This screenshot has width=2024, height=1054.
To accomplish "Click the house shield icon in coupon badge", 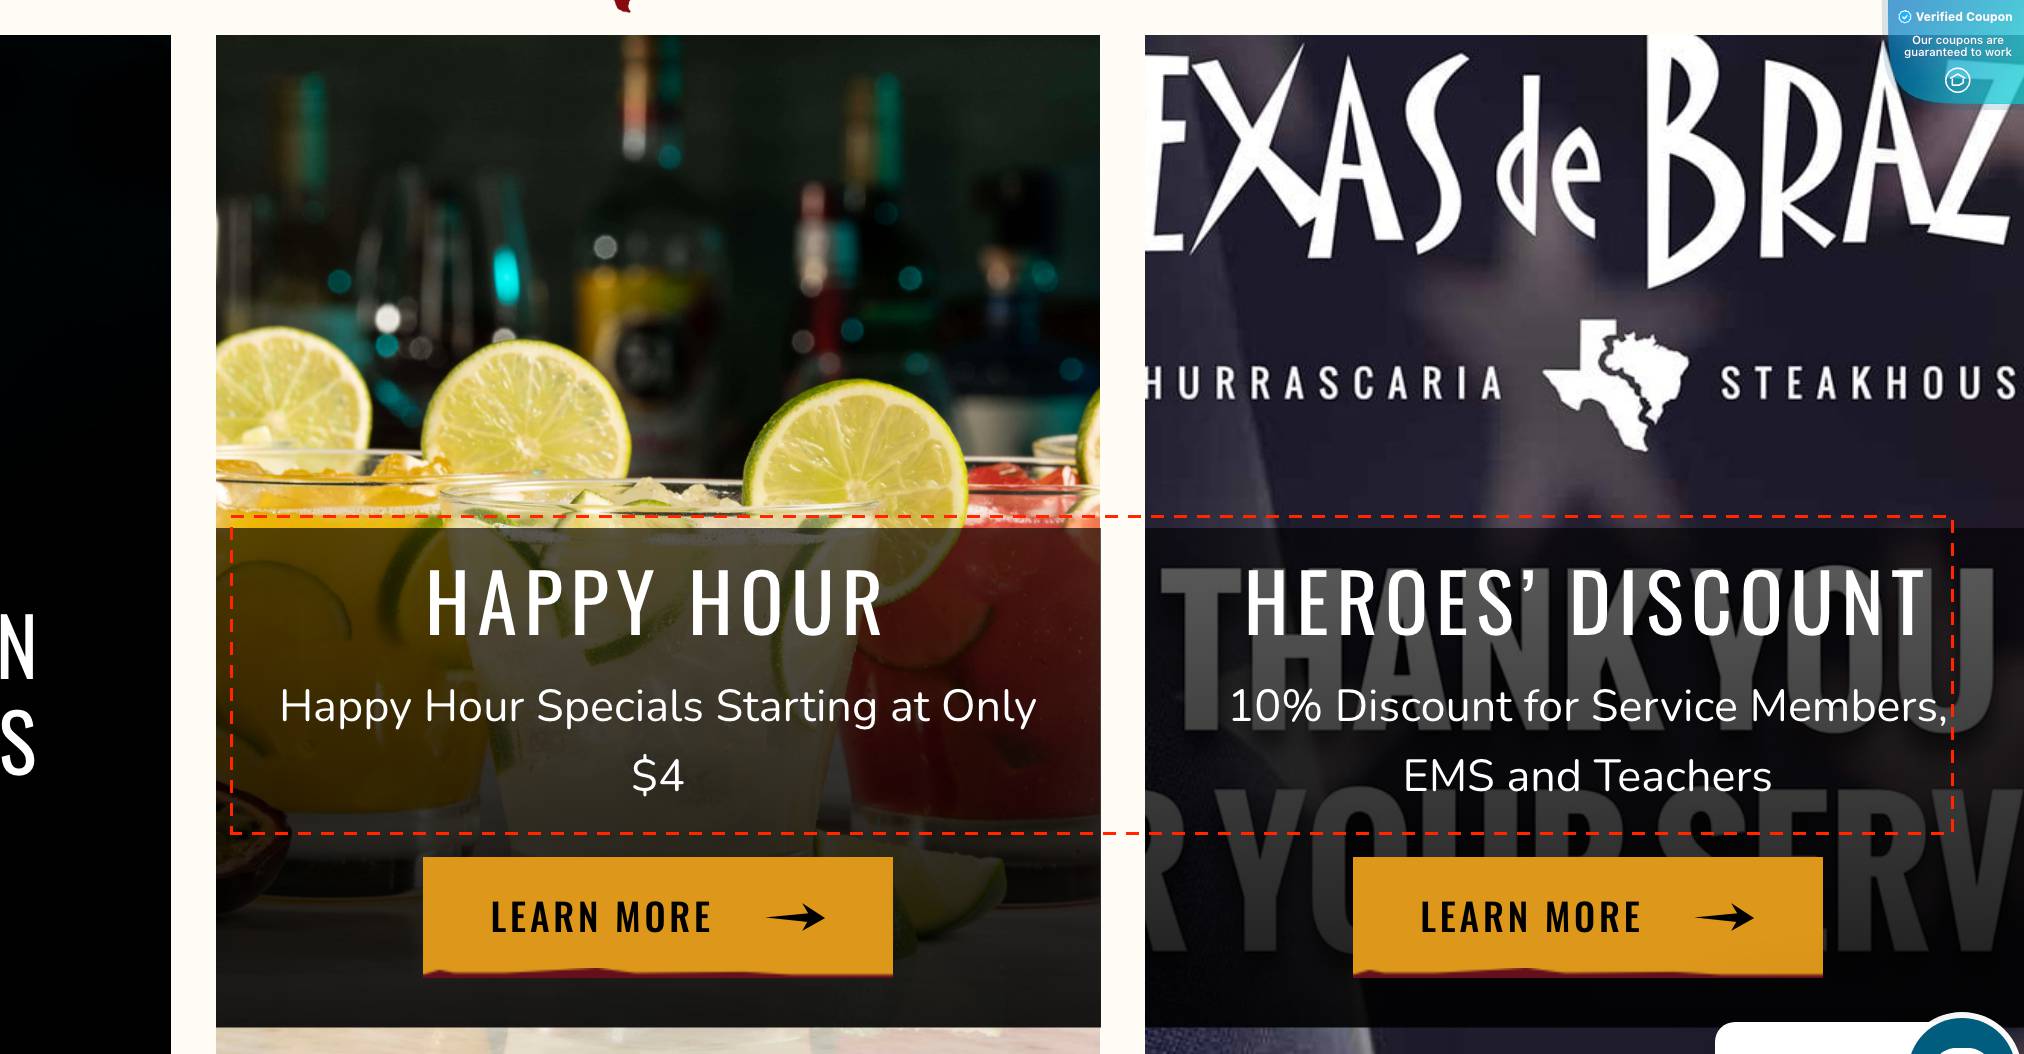I will click(x=1957, y=80).
